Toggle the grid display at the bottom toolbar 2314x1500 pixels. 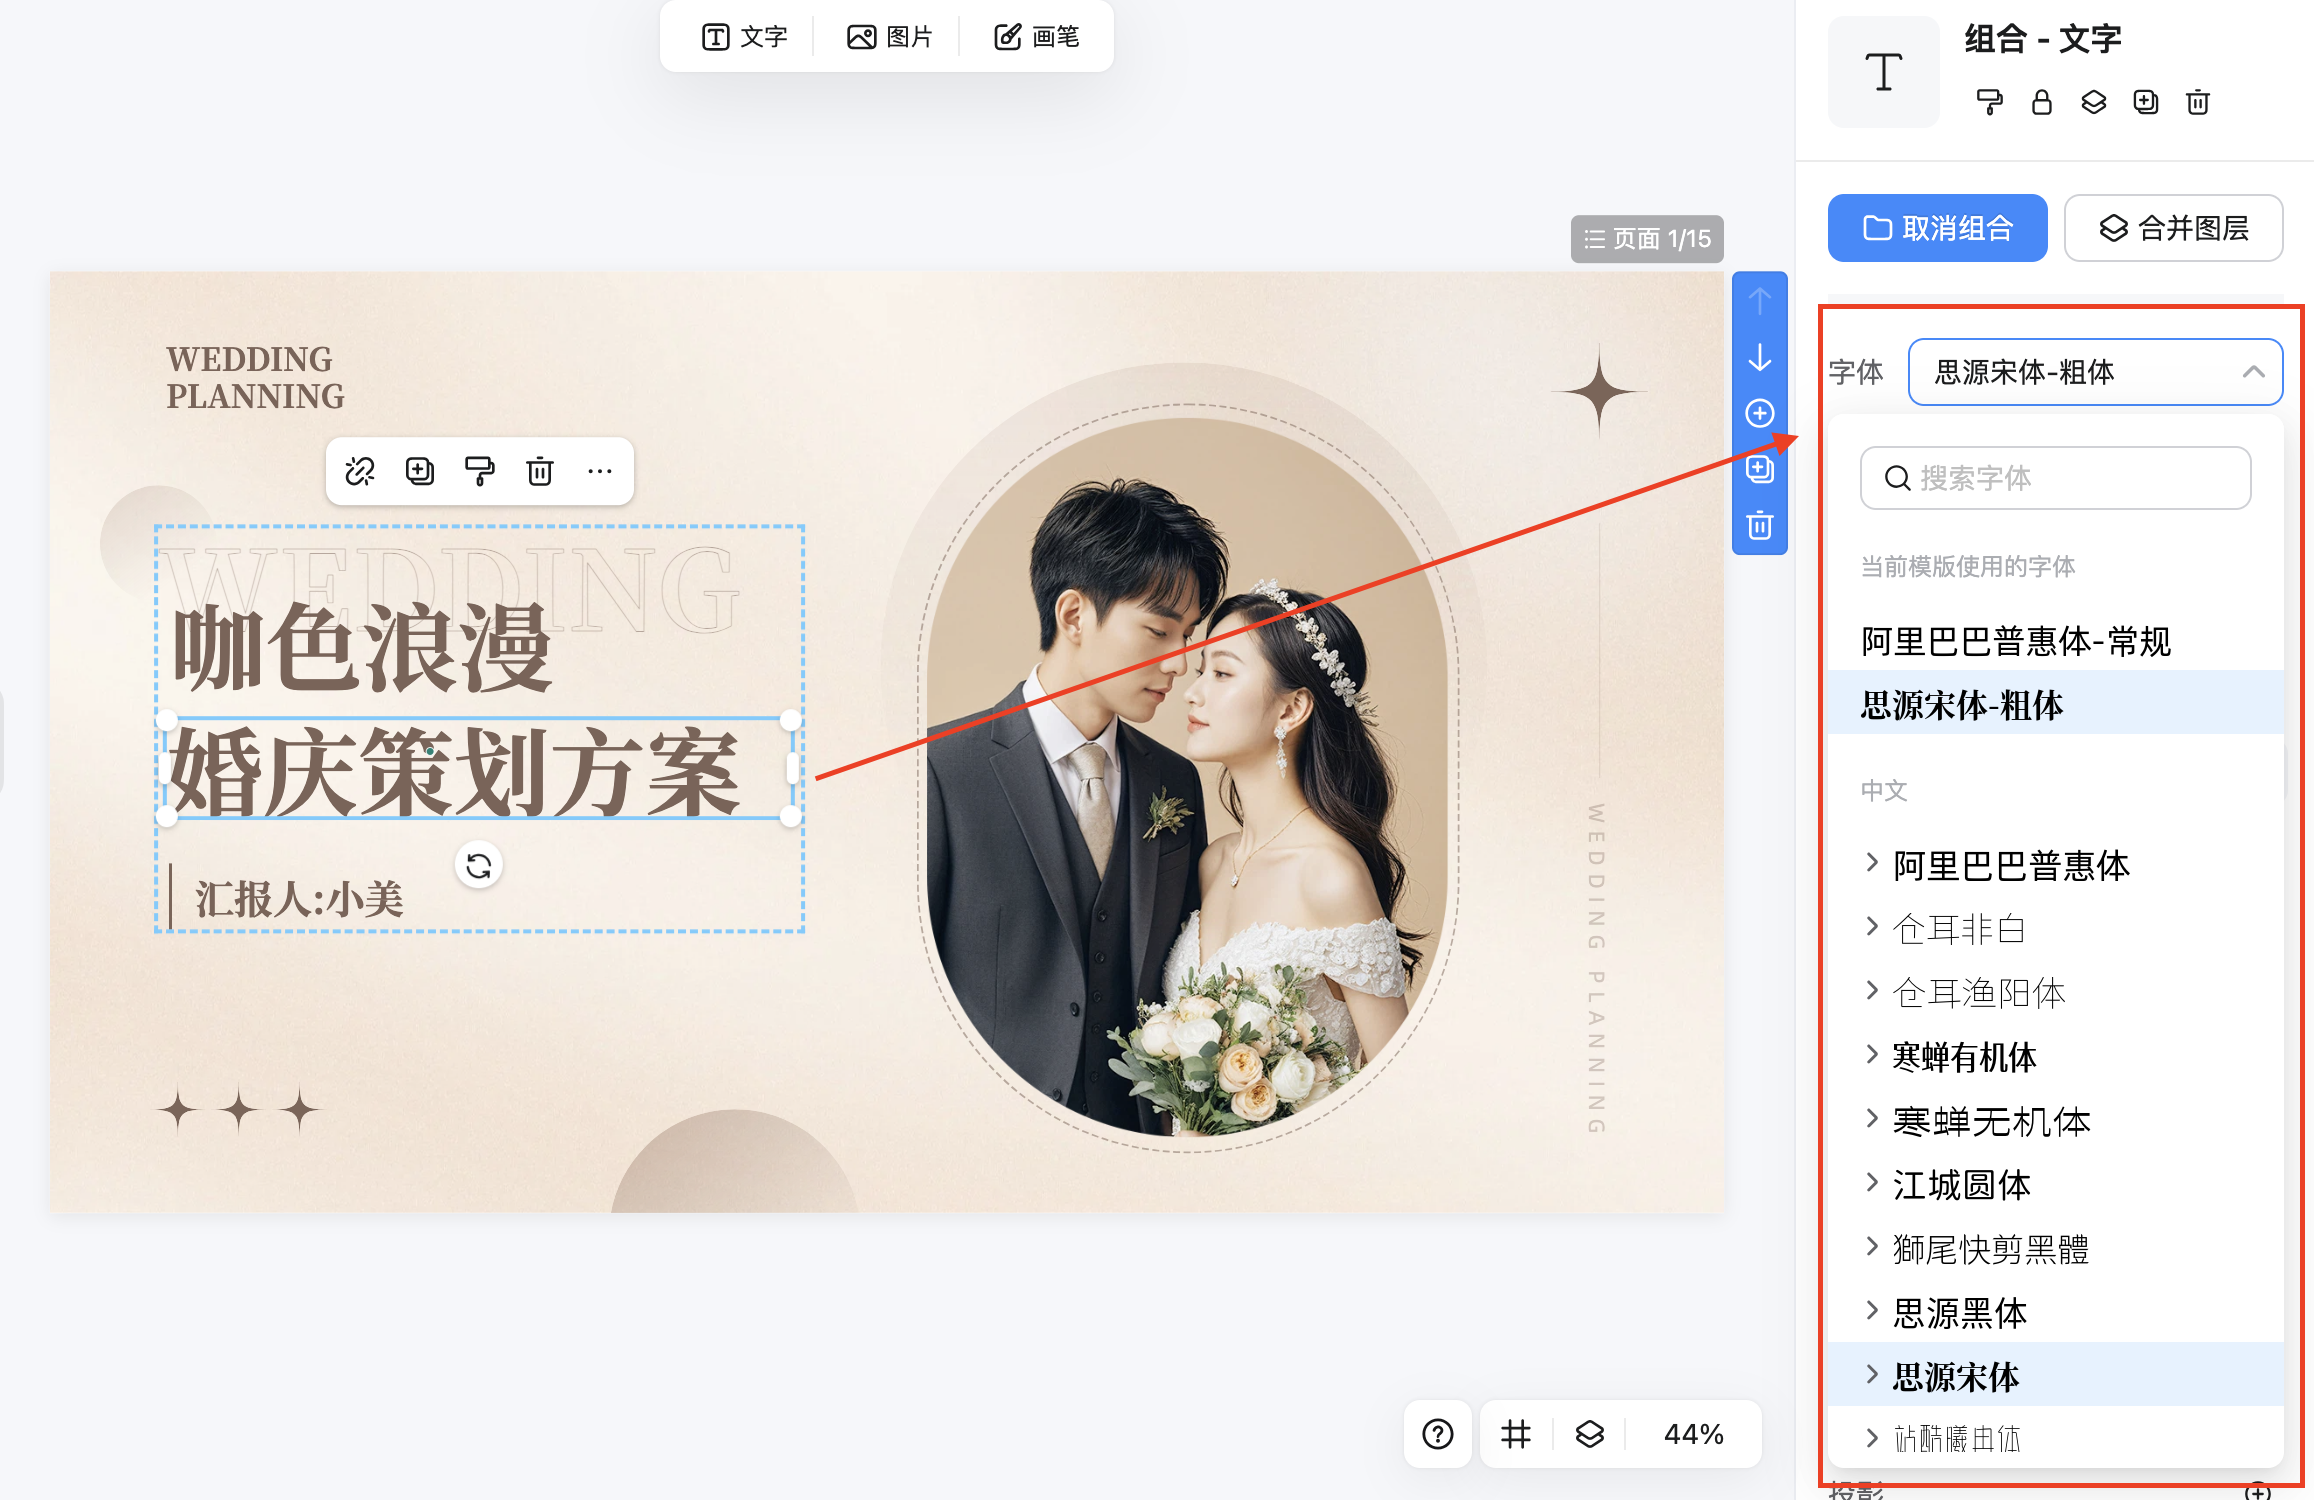pyautogui.click(x=1515, y=1434)
